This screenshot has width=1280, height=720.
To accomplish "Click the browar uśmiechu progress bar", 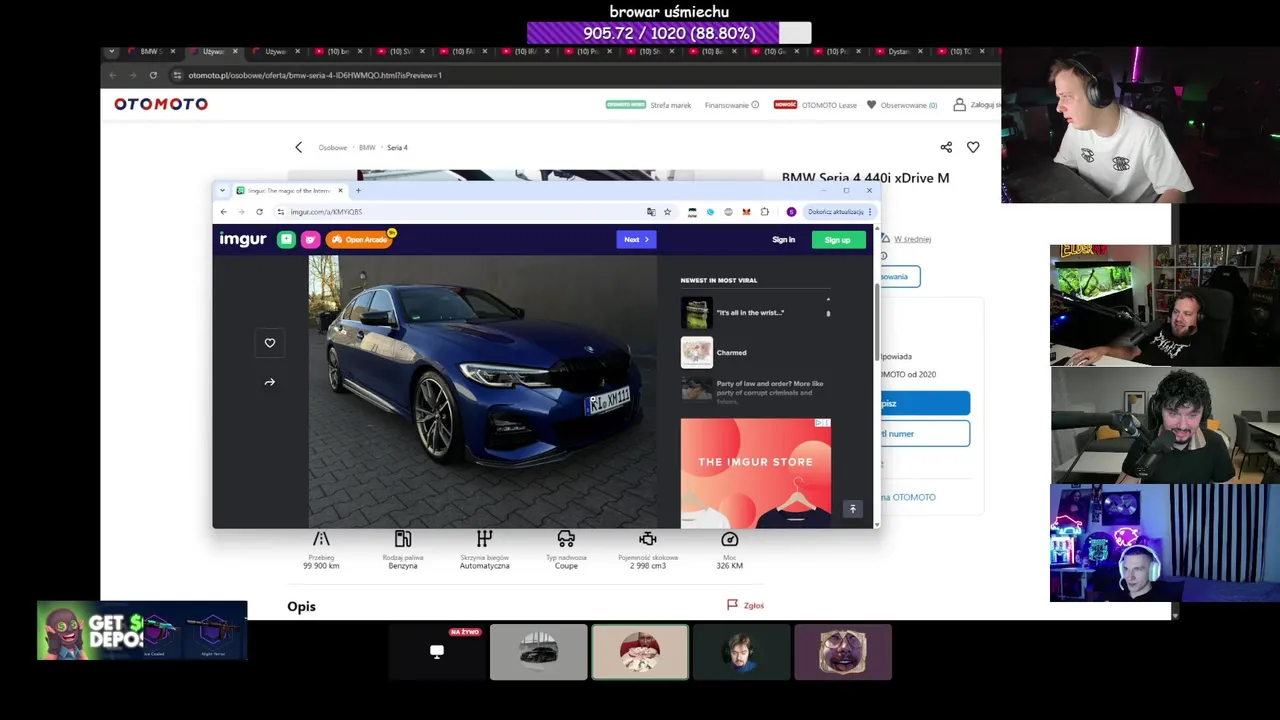I will 669,33.
